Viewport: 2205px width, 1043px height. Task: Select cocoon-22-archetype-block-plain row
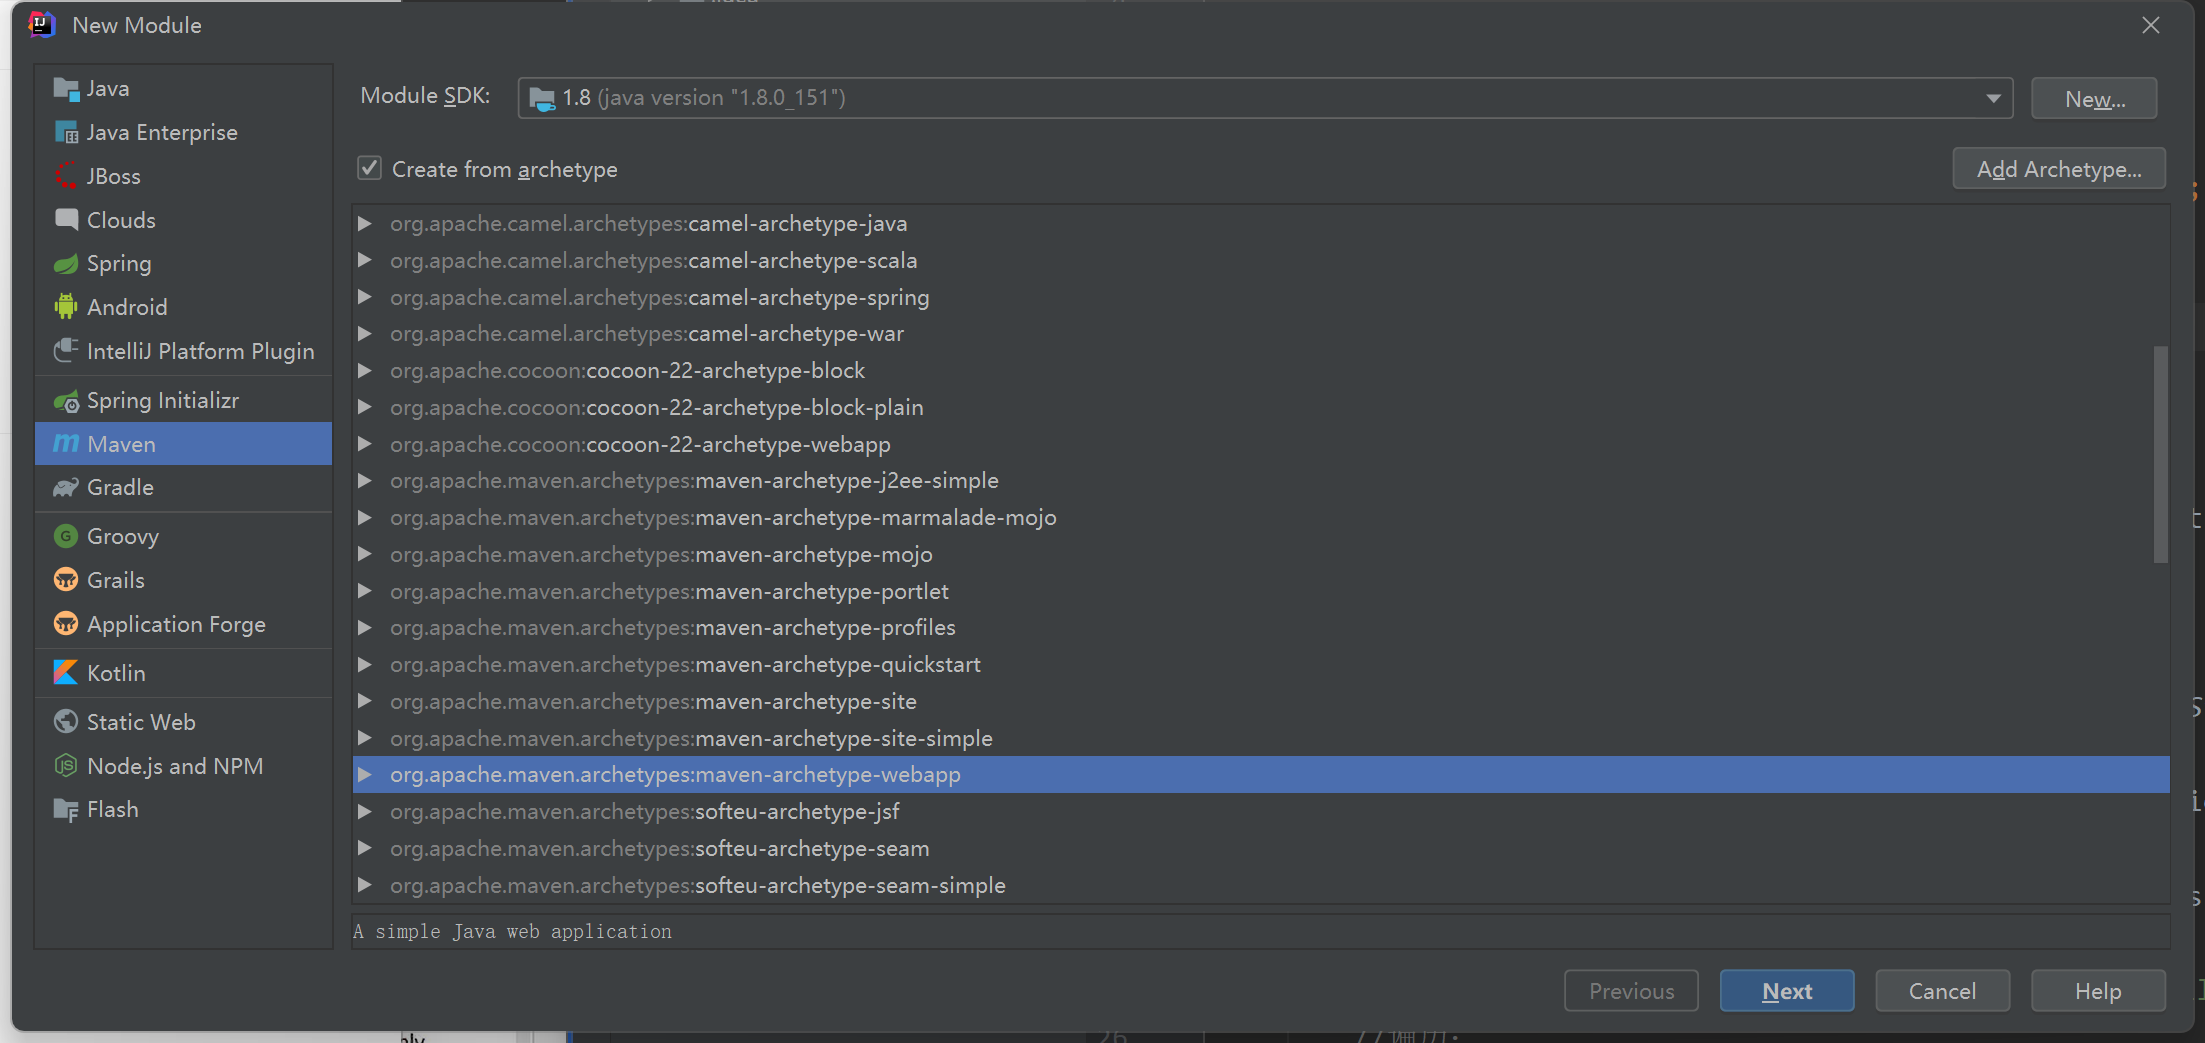(1261, 407)
